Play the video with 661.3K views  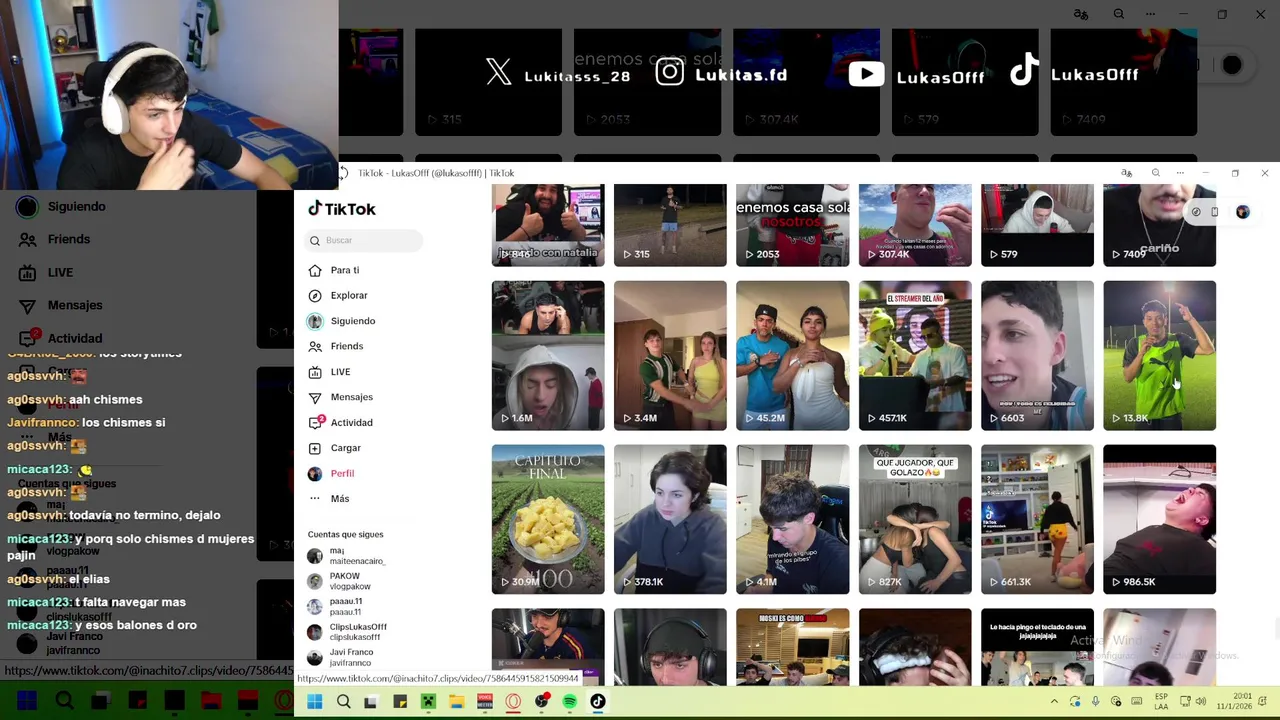point(1037,519)
